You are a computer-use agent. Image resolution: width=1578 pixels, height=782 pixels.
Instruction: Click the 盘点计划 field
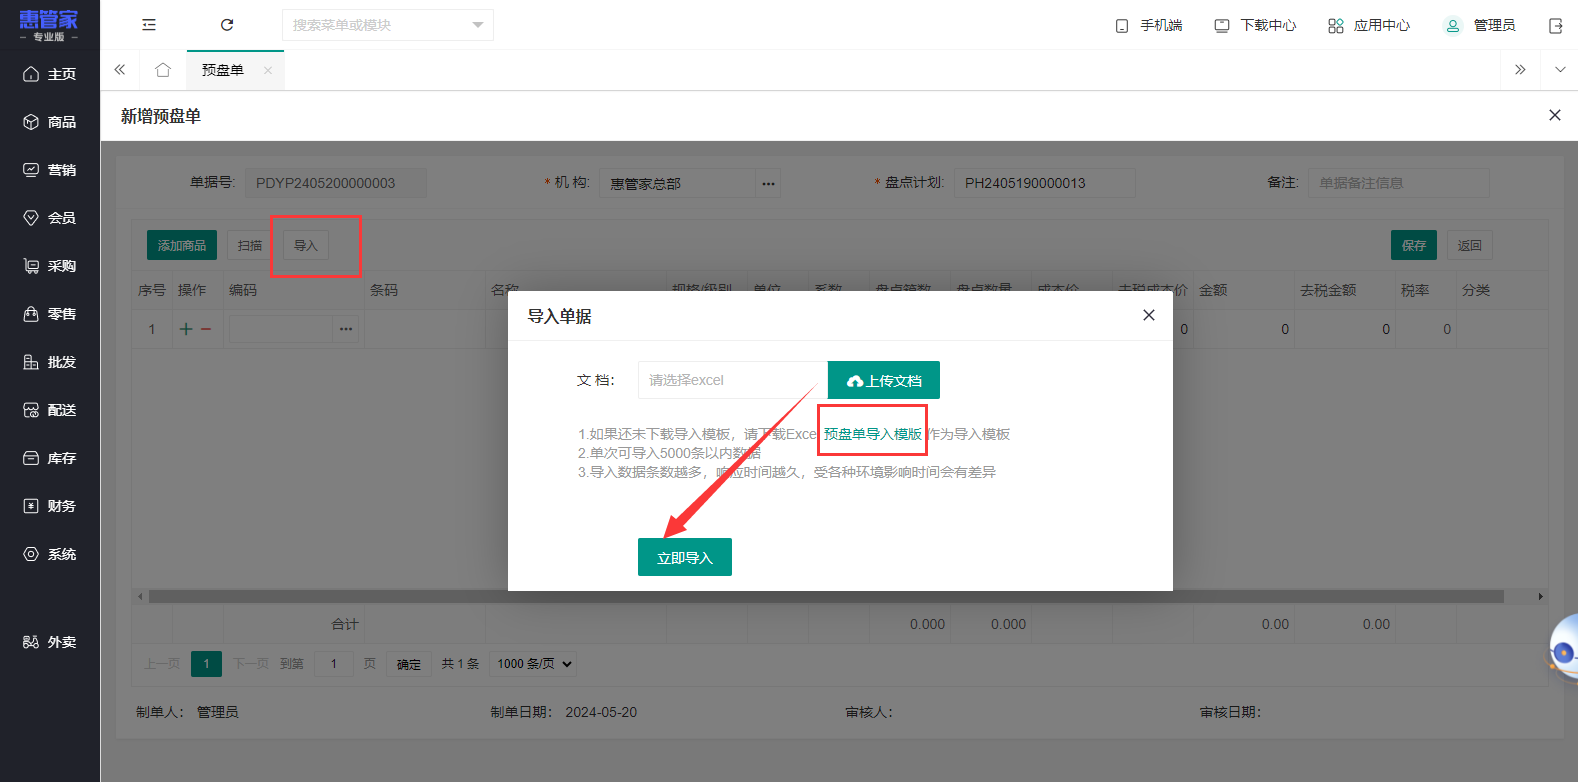tap(1045, 183)
